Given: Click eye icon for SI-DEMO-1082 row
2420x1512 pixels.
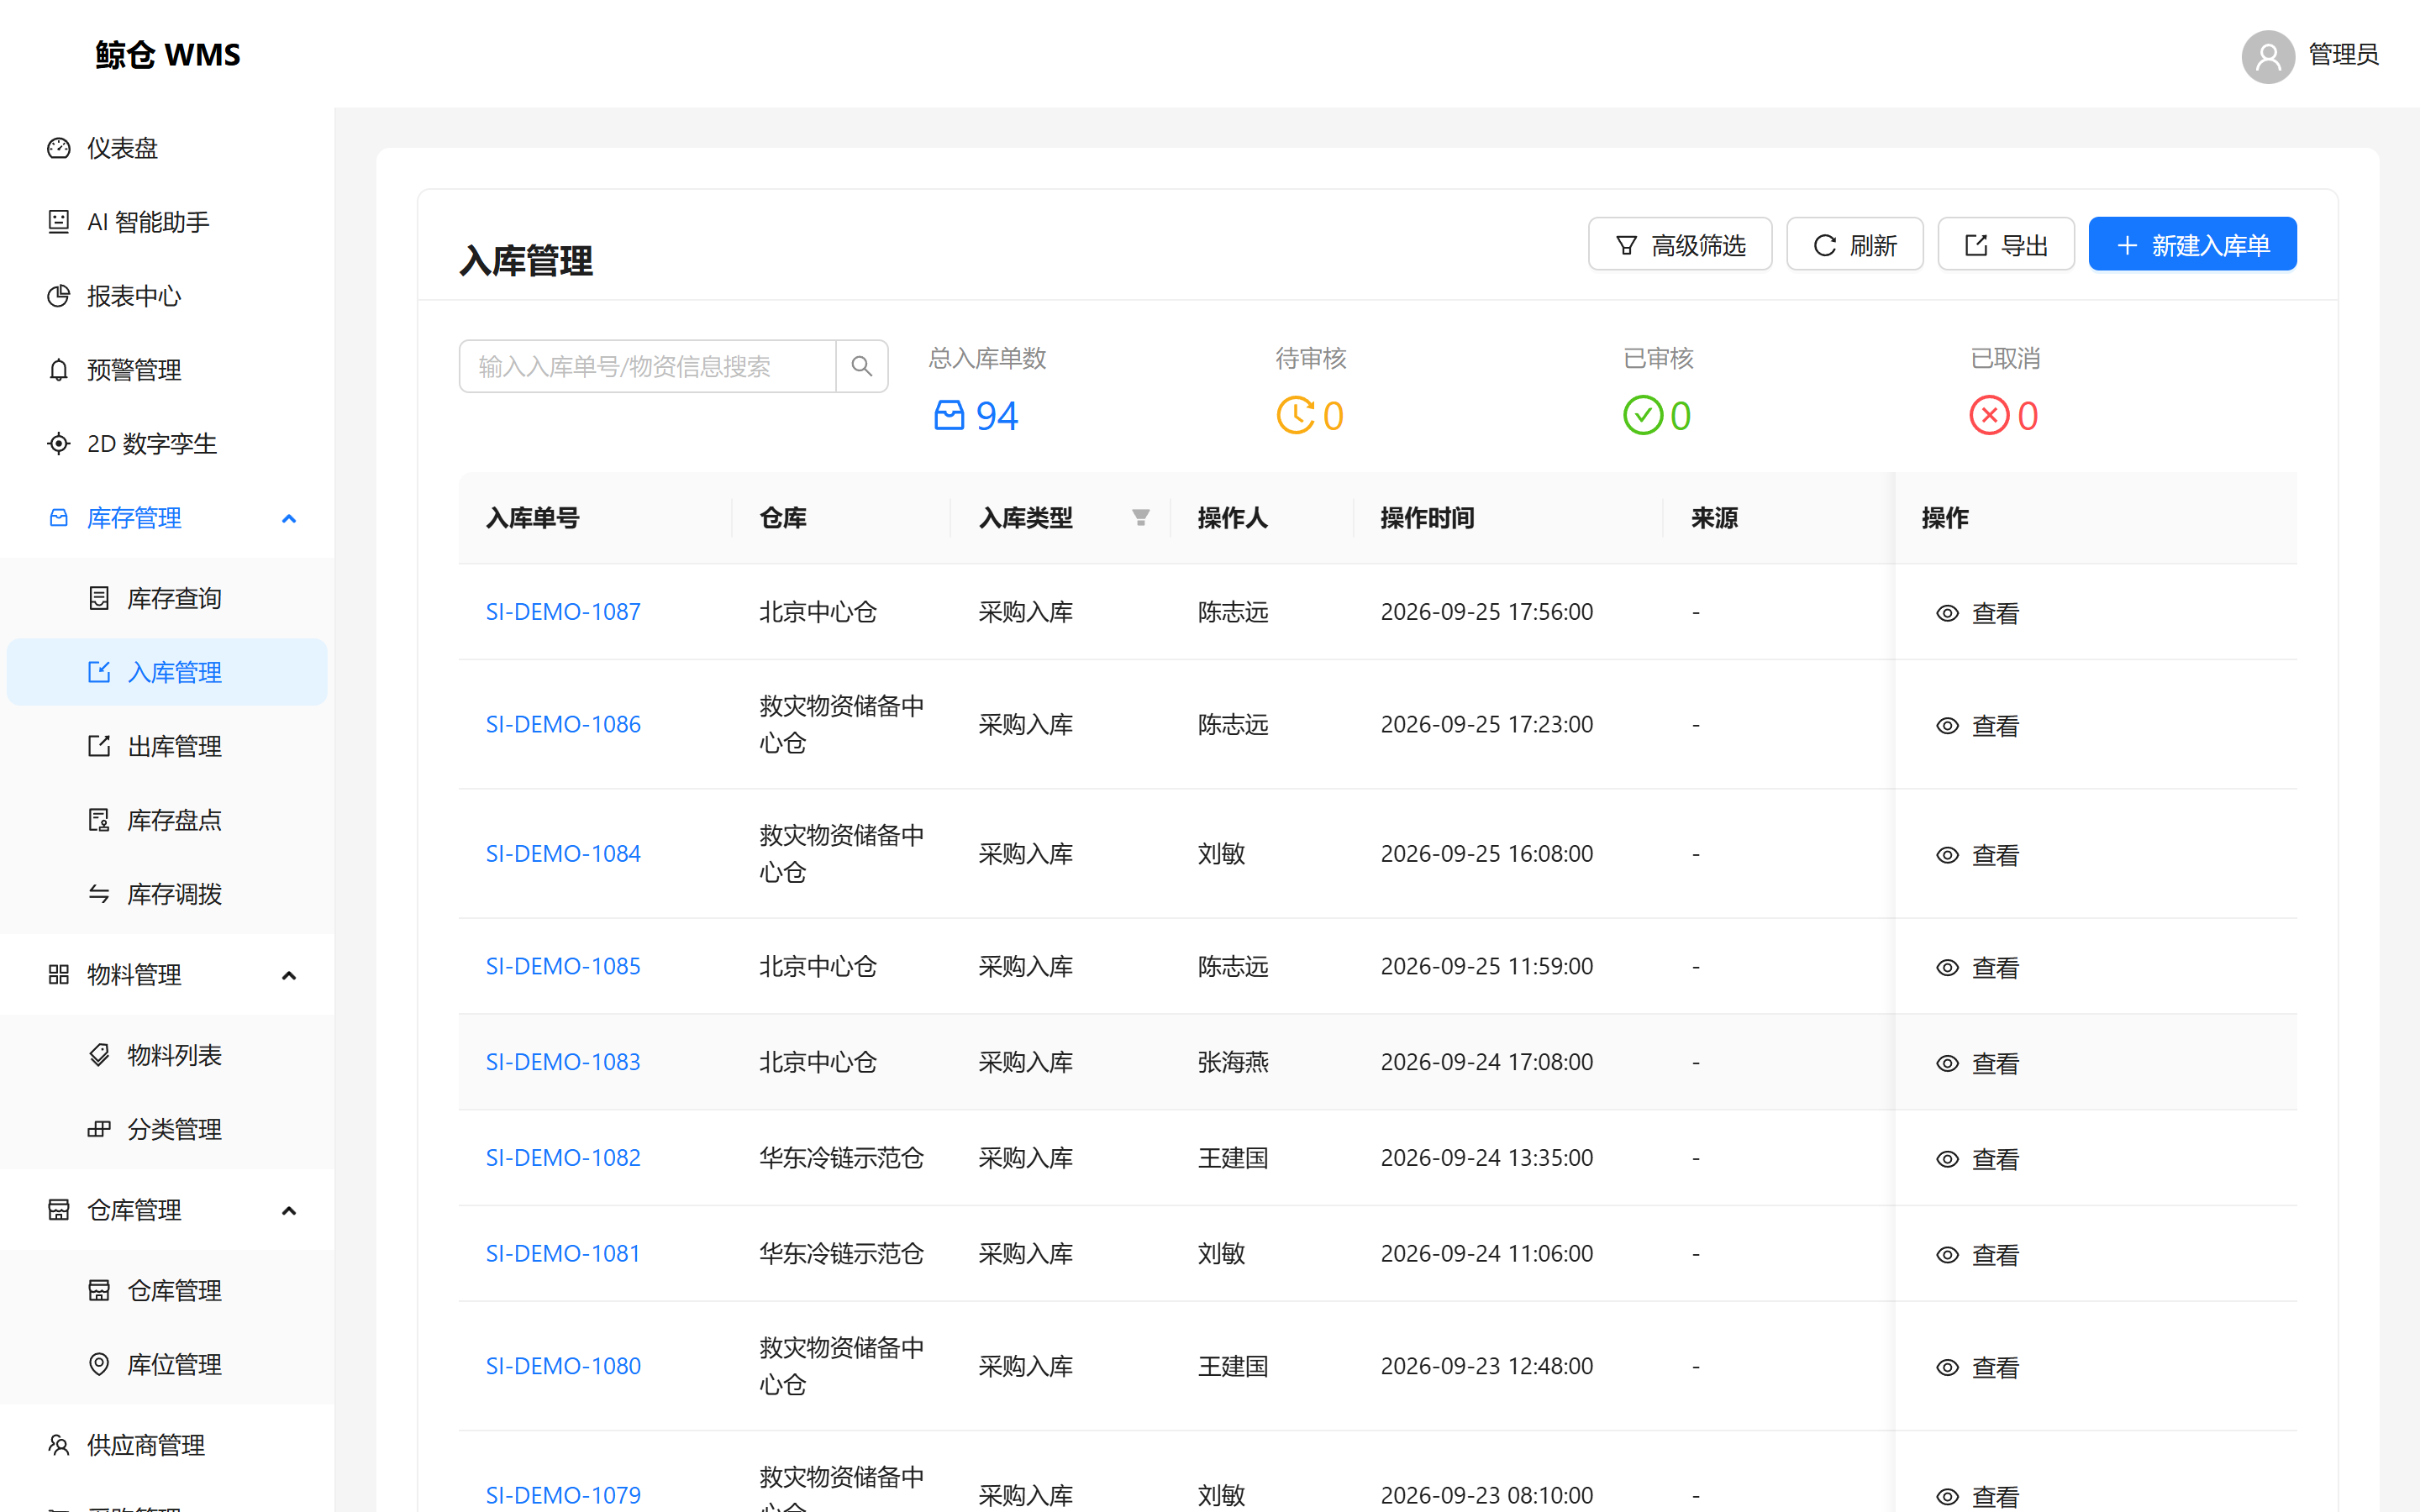Looking at the screenshot, I should coord(1946,1159).
